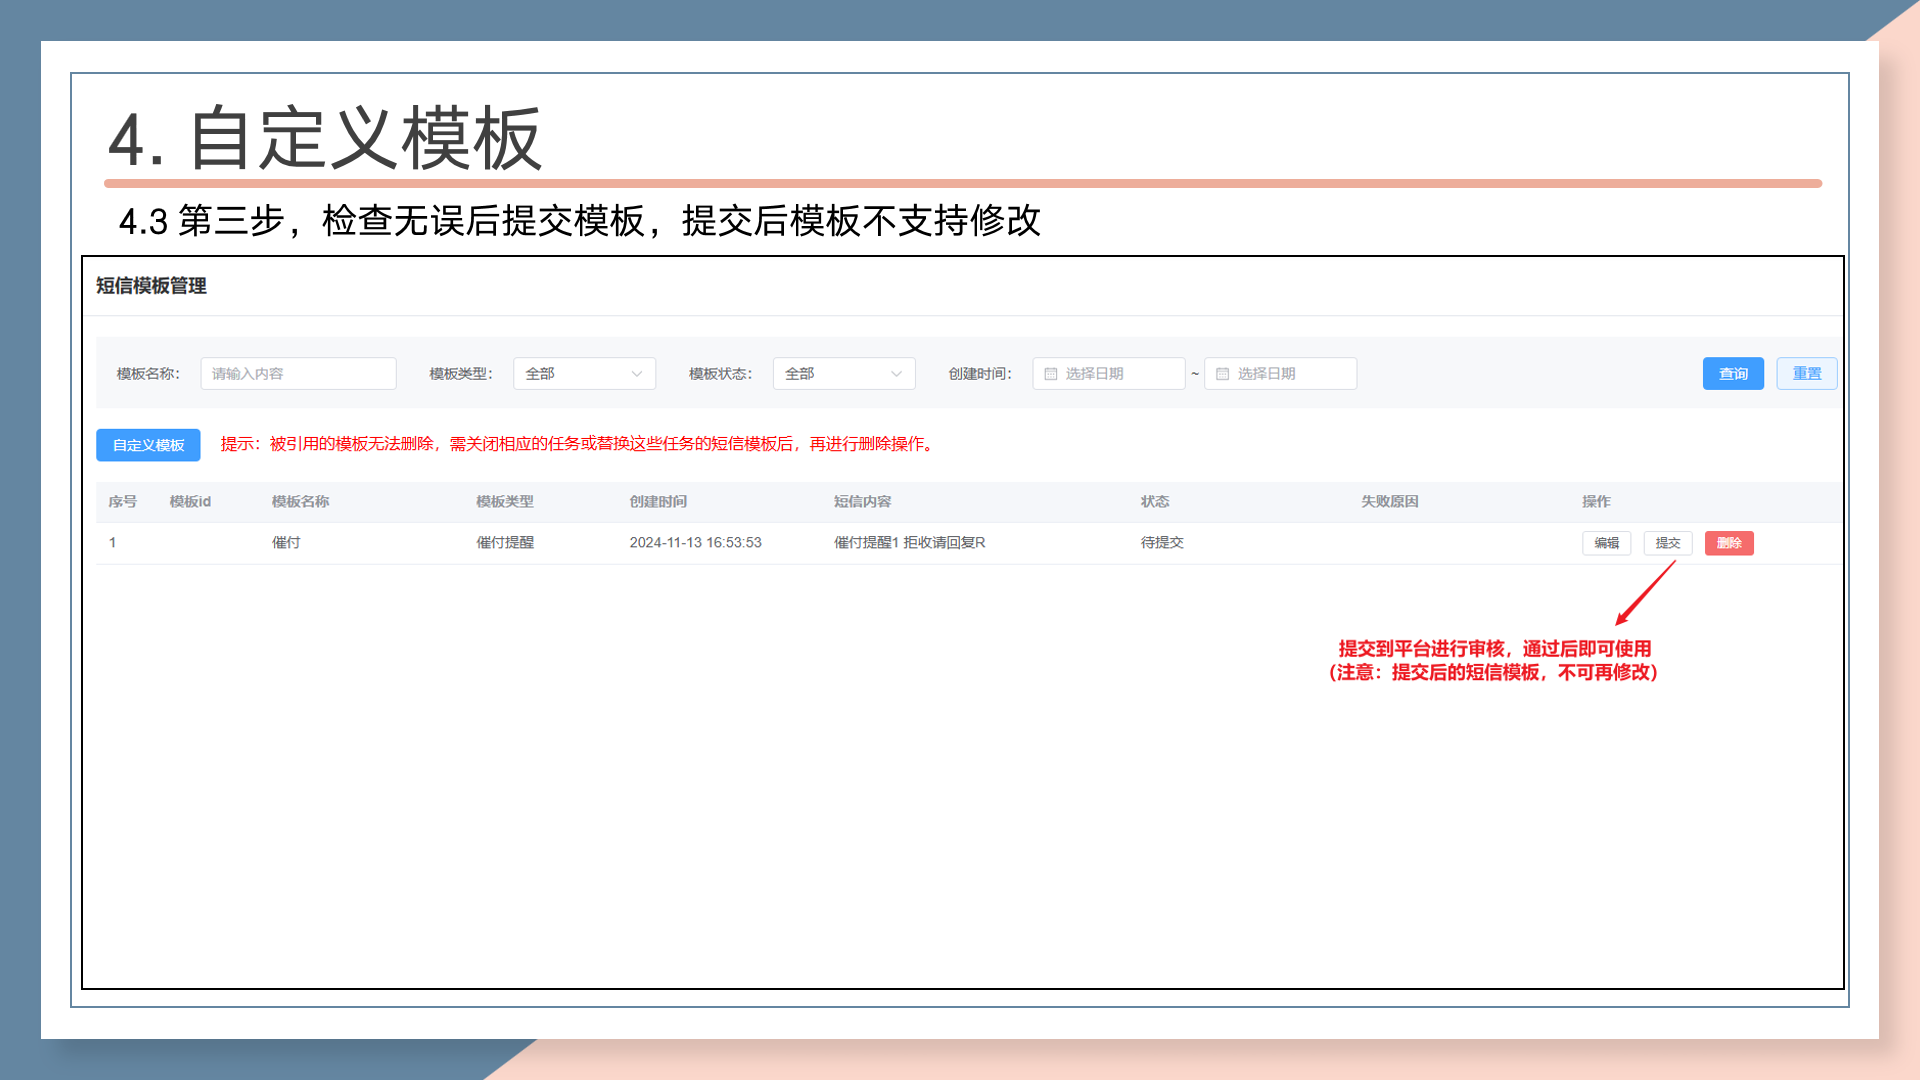The width and height of the screenshot is (1920, 1080).
Task: Click the 状态 column header
Action: pos(1154,502)
